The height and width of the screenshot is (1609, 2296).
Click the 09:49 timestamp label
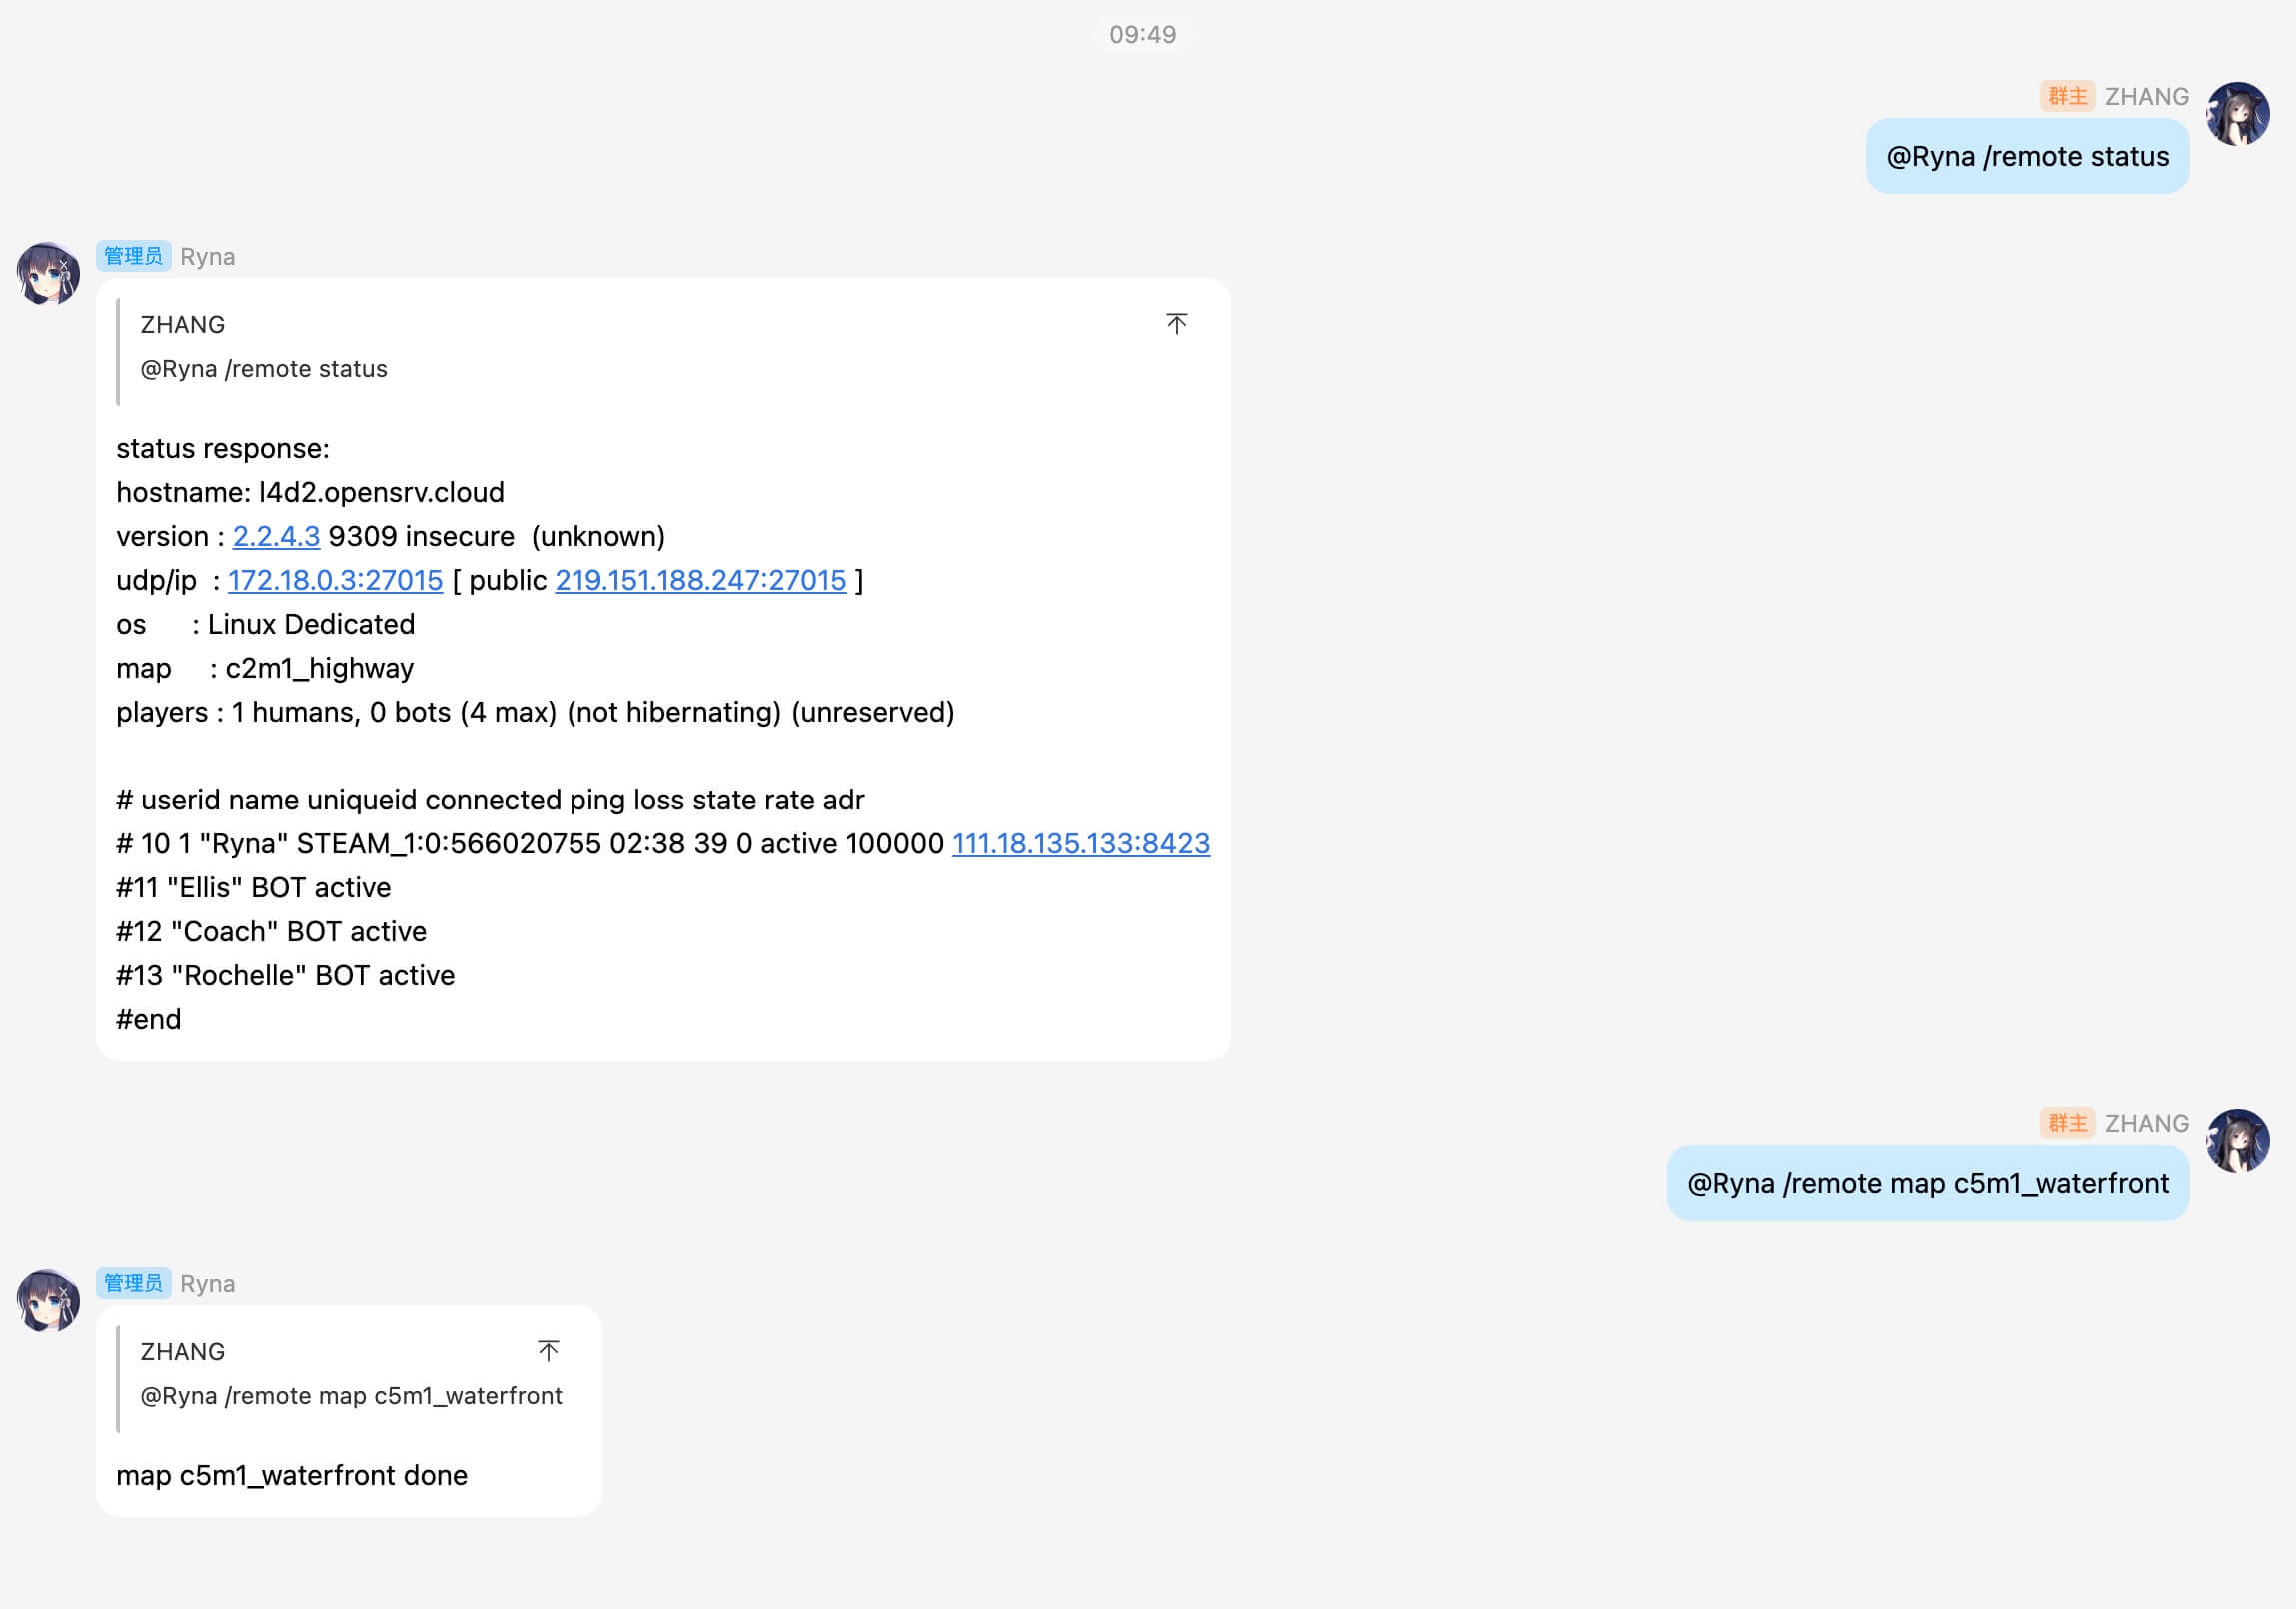(x=1142, y=34)
